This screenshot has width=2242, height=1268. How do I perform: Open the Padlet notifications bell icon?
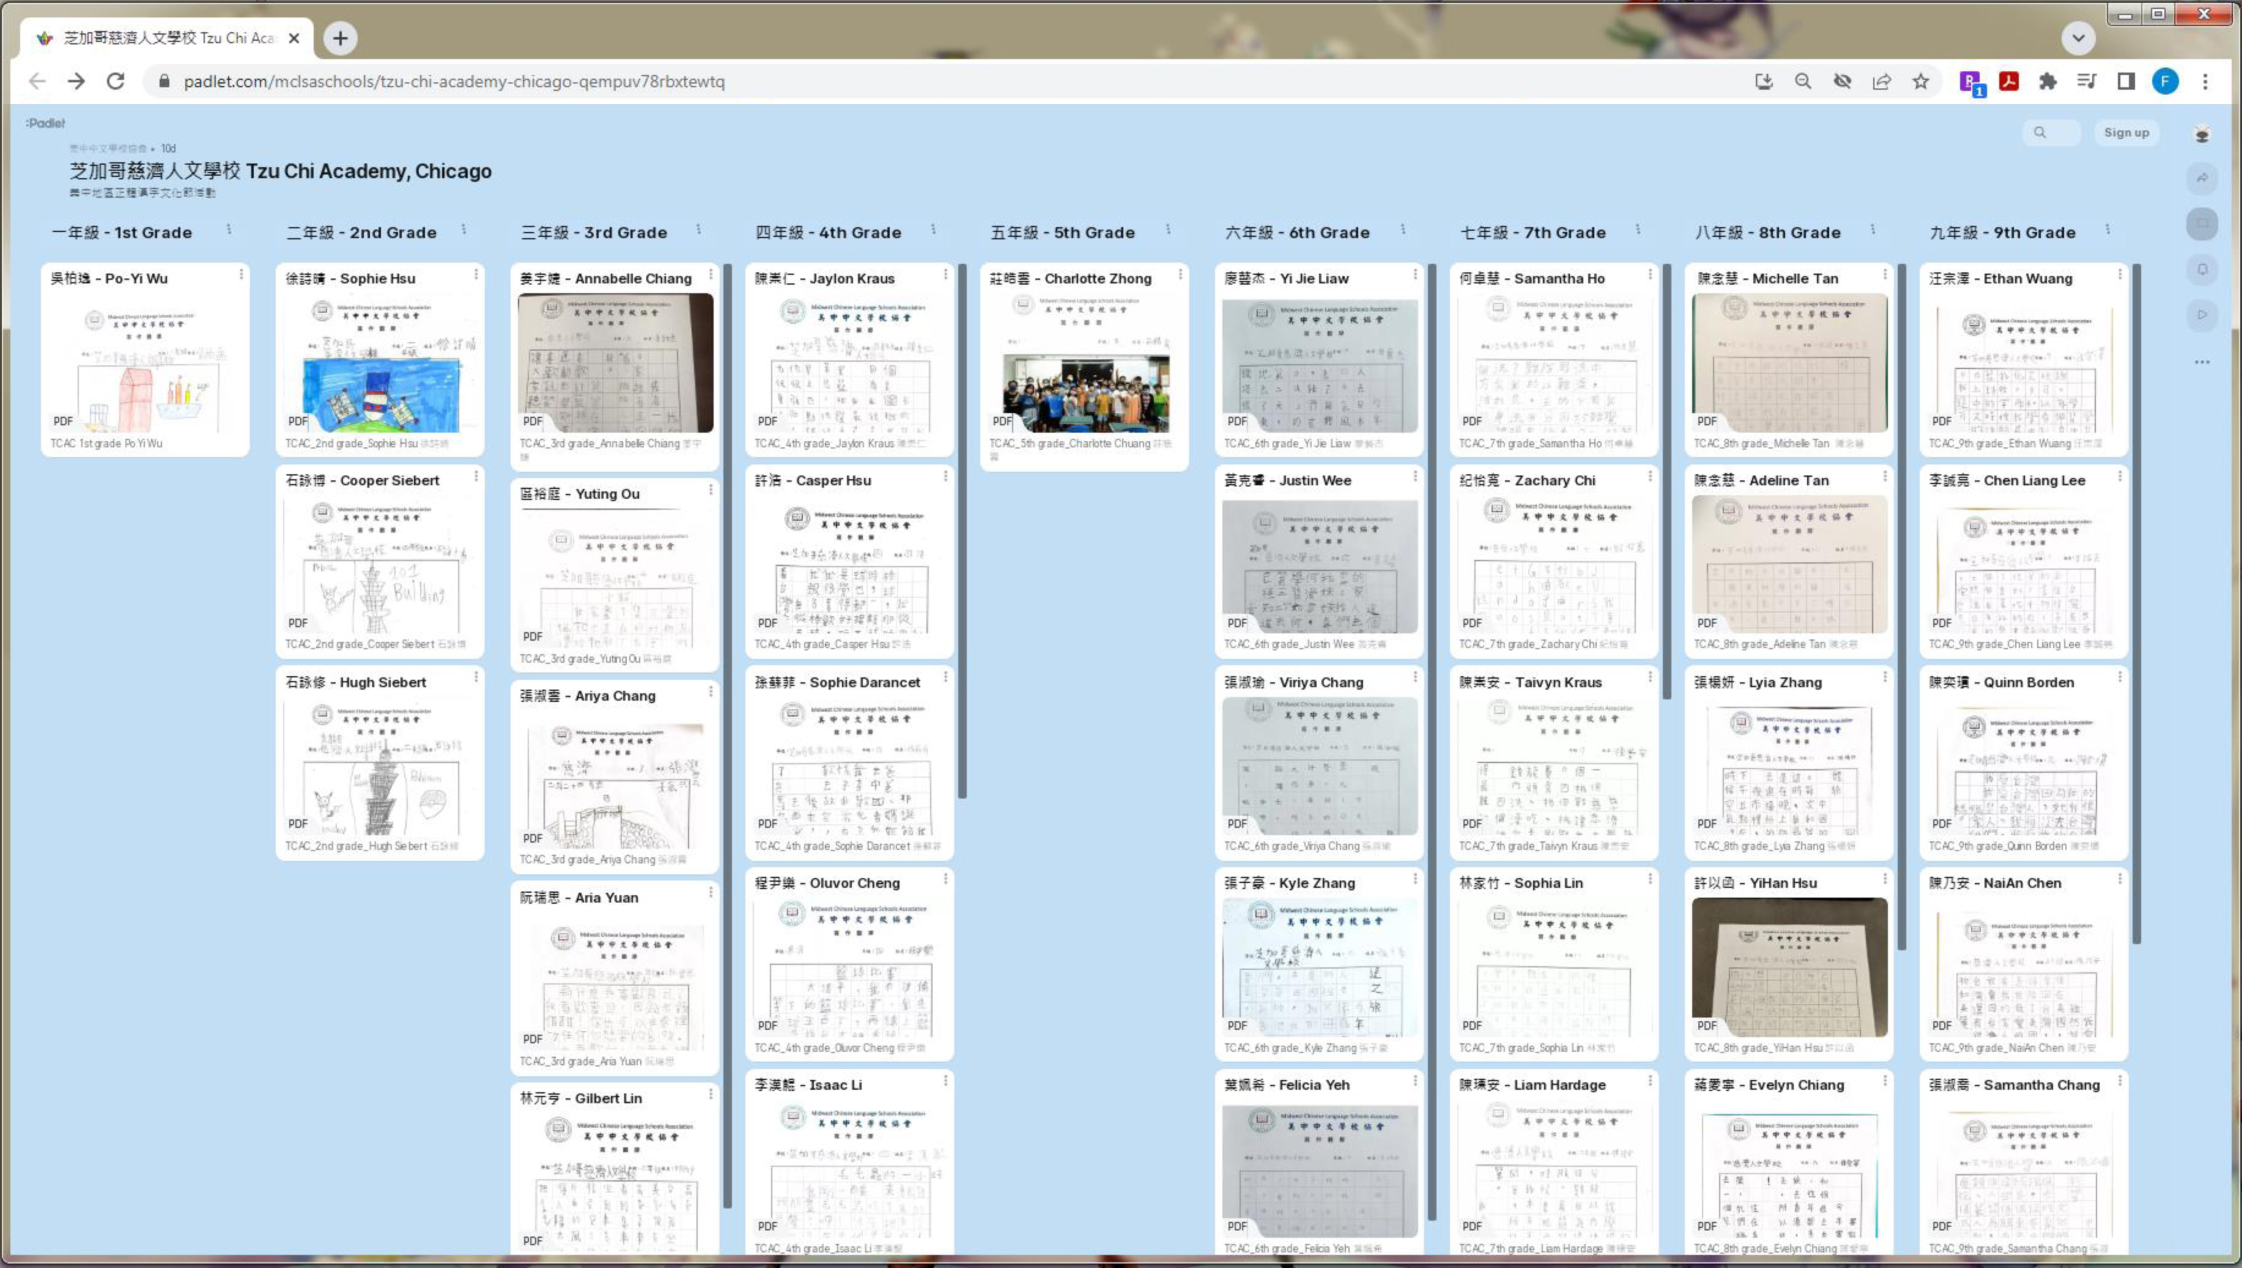click(x=2202, y=270)
